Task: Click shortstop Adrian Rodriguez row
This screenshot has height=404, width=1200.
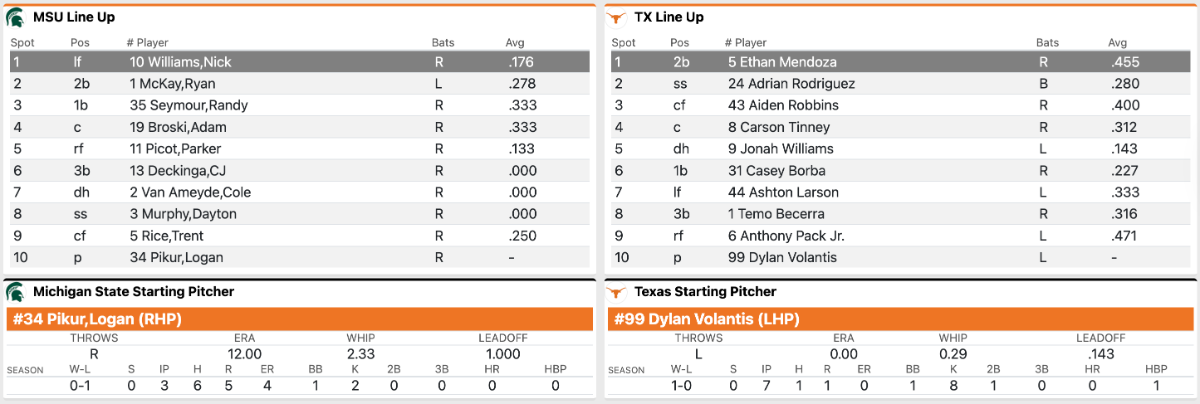Action: point(791,84)
